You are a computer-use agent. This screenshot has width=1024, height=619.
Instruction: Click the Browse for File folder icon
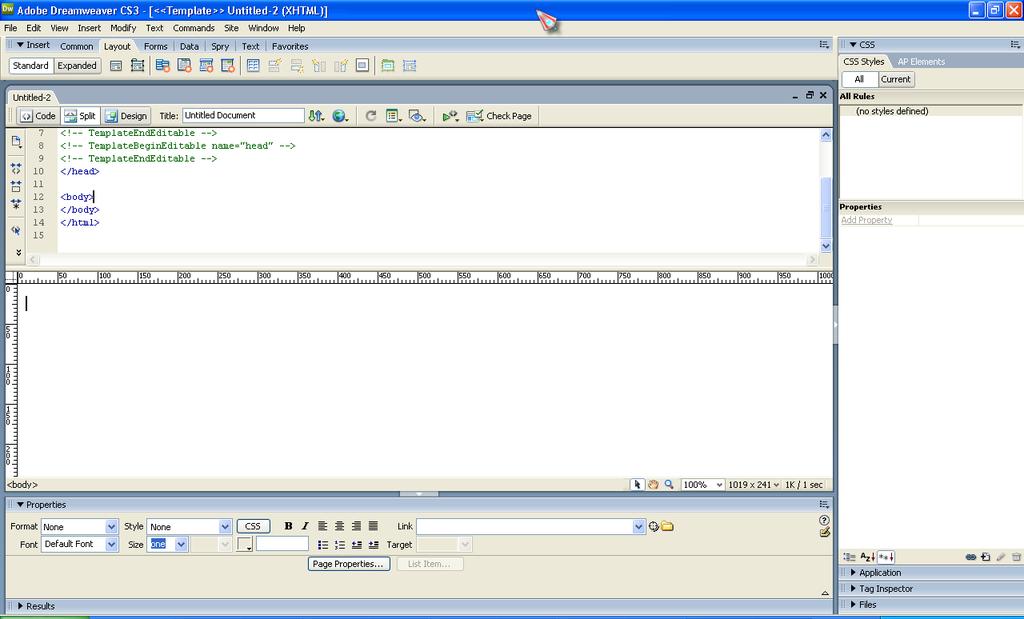(x=667, y=526)
